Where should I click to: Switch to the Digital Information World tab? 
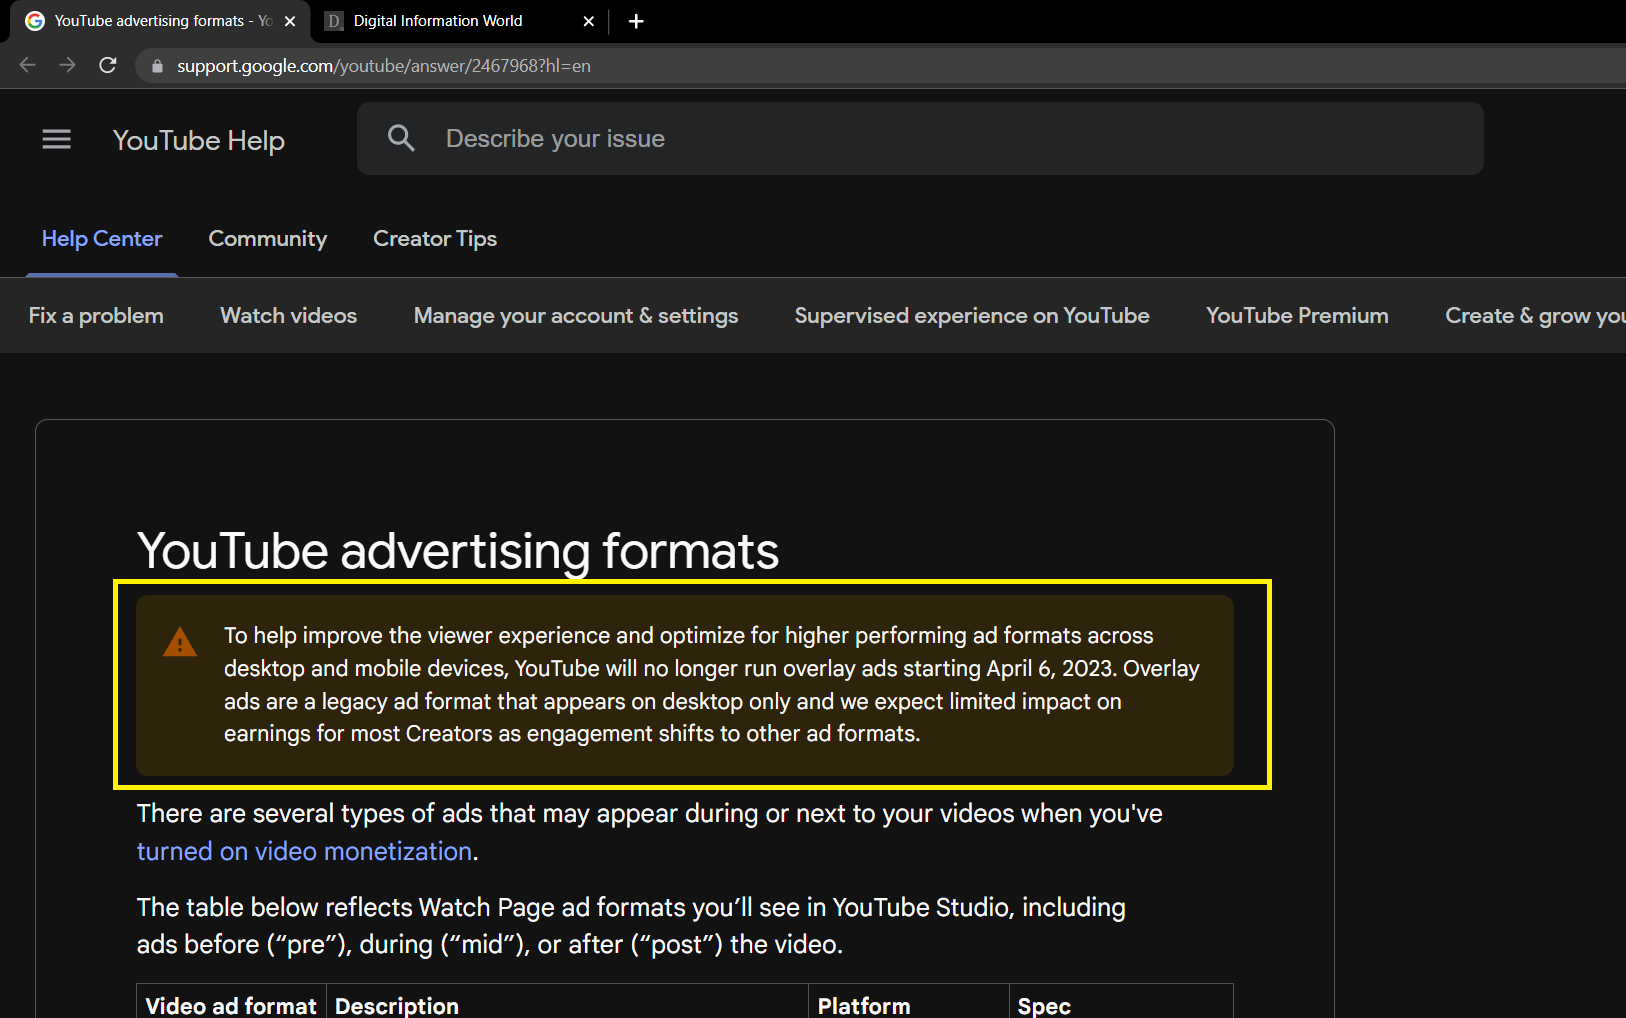click(x=460, y=21)
